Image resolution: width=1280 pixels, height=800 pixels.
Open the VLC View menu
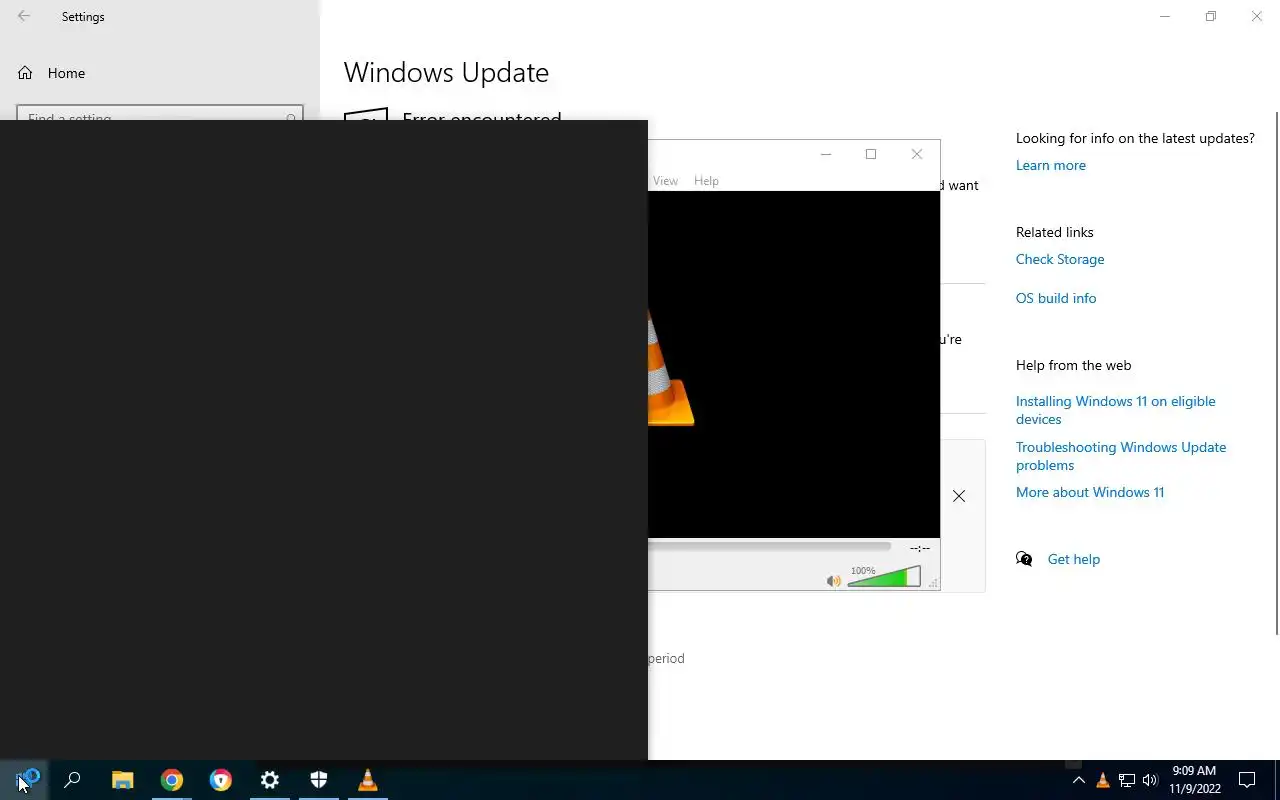coord(665,181)
